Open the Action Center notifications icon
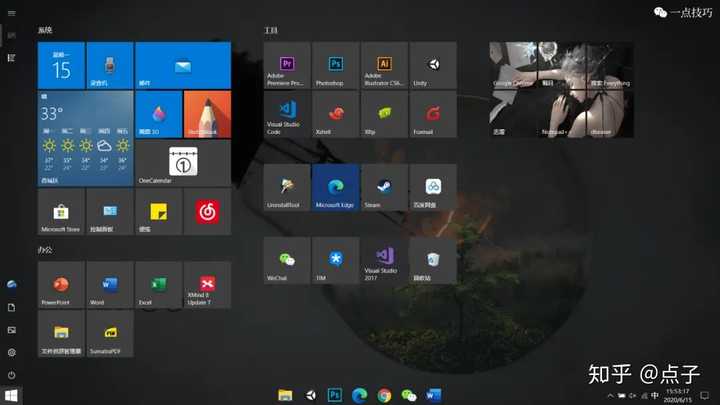Viewport: 720px width, 405px height. 705,395
